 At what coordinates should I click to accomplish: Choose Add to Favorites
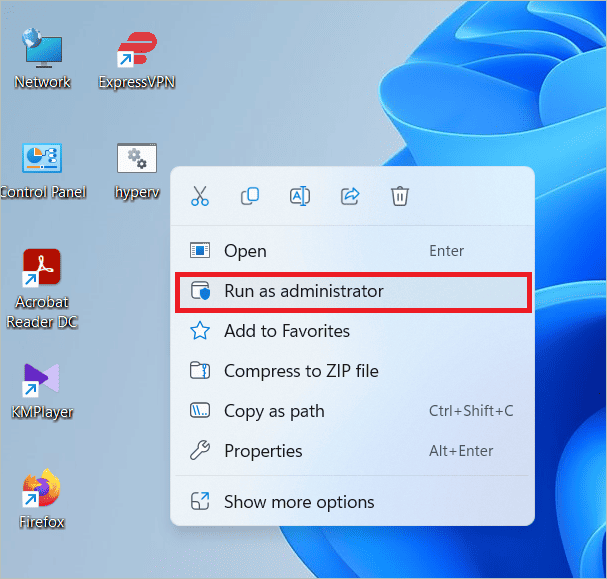[353, 331]
